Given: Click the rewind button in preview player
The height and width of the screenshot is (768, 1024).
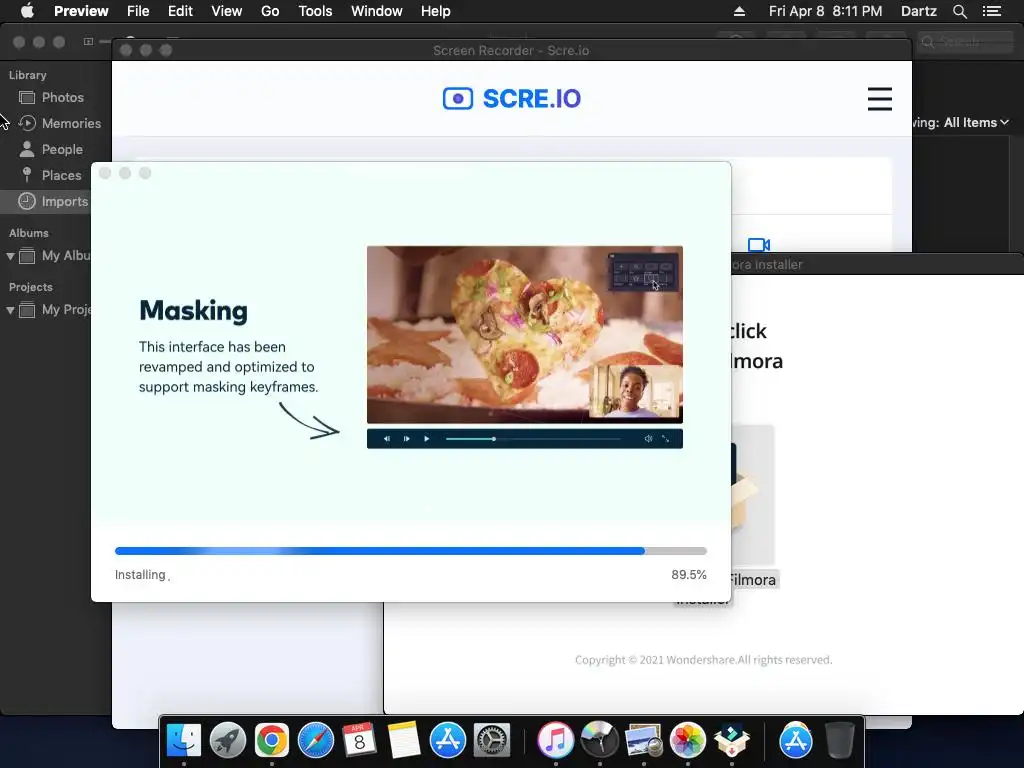Looking at the screenshot, I should (387, 439).
